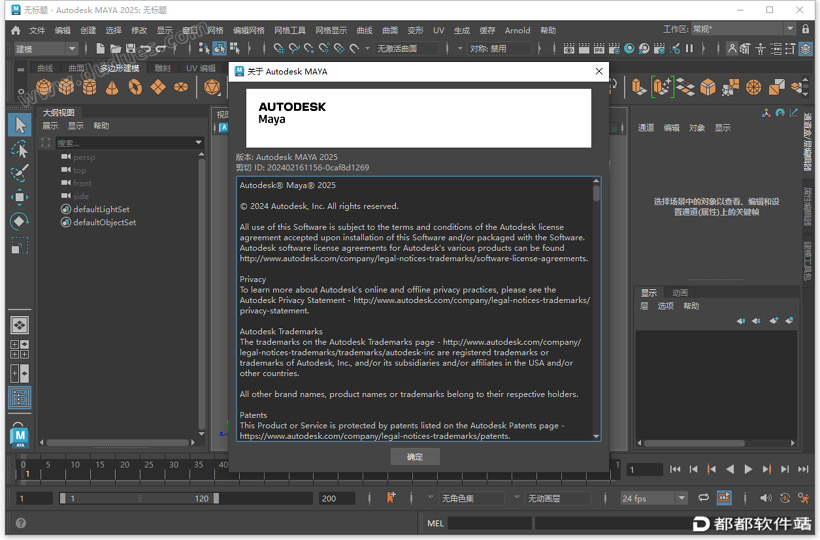Screen dimensions: 820x540
Task: Create a polygon cone from shelf
Action: [x=112, y=87]
